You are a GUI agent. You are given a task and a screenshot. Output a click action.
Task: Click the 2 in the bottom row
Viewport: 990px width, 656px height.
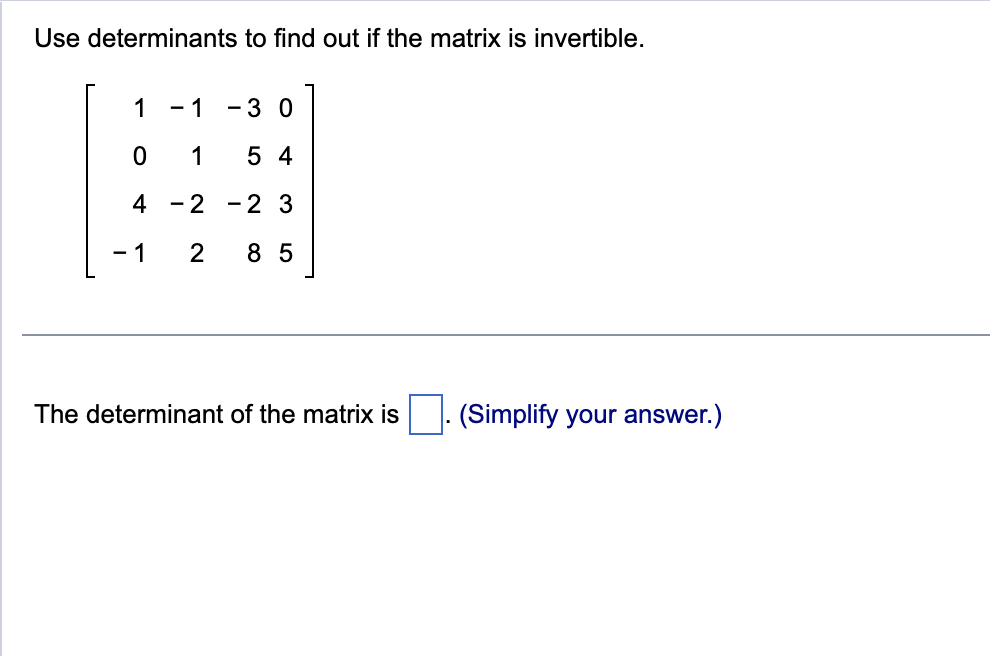tap(196, 253)
